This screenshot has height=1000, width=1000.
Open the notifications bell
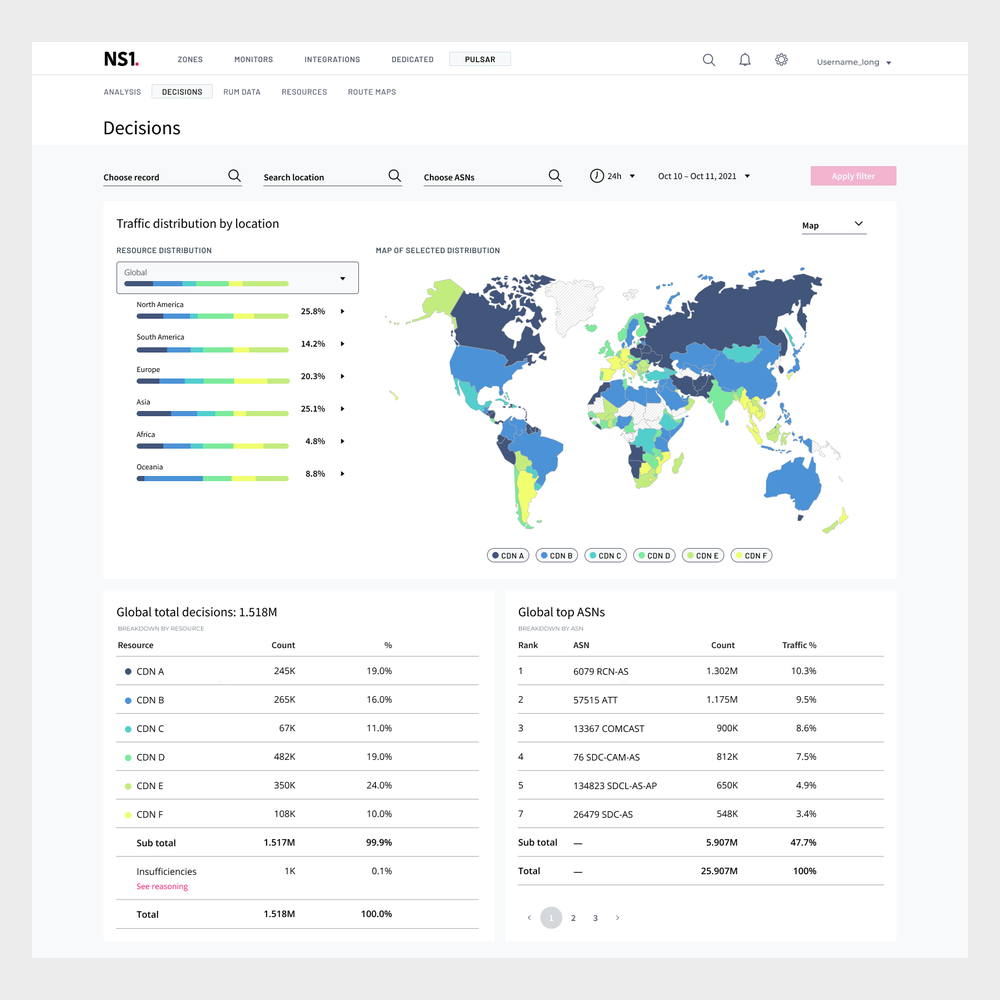coord(745,60)
